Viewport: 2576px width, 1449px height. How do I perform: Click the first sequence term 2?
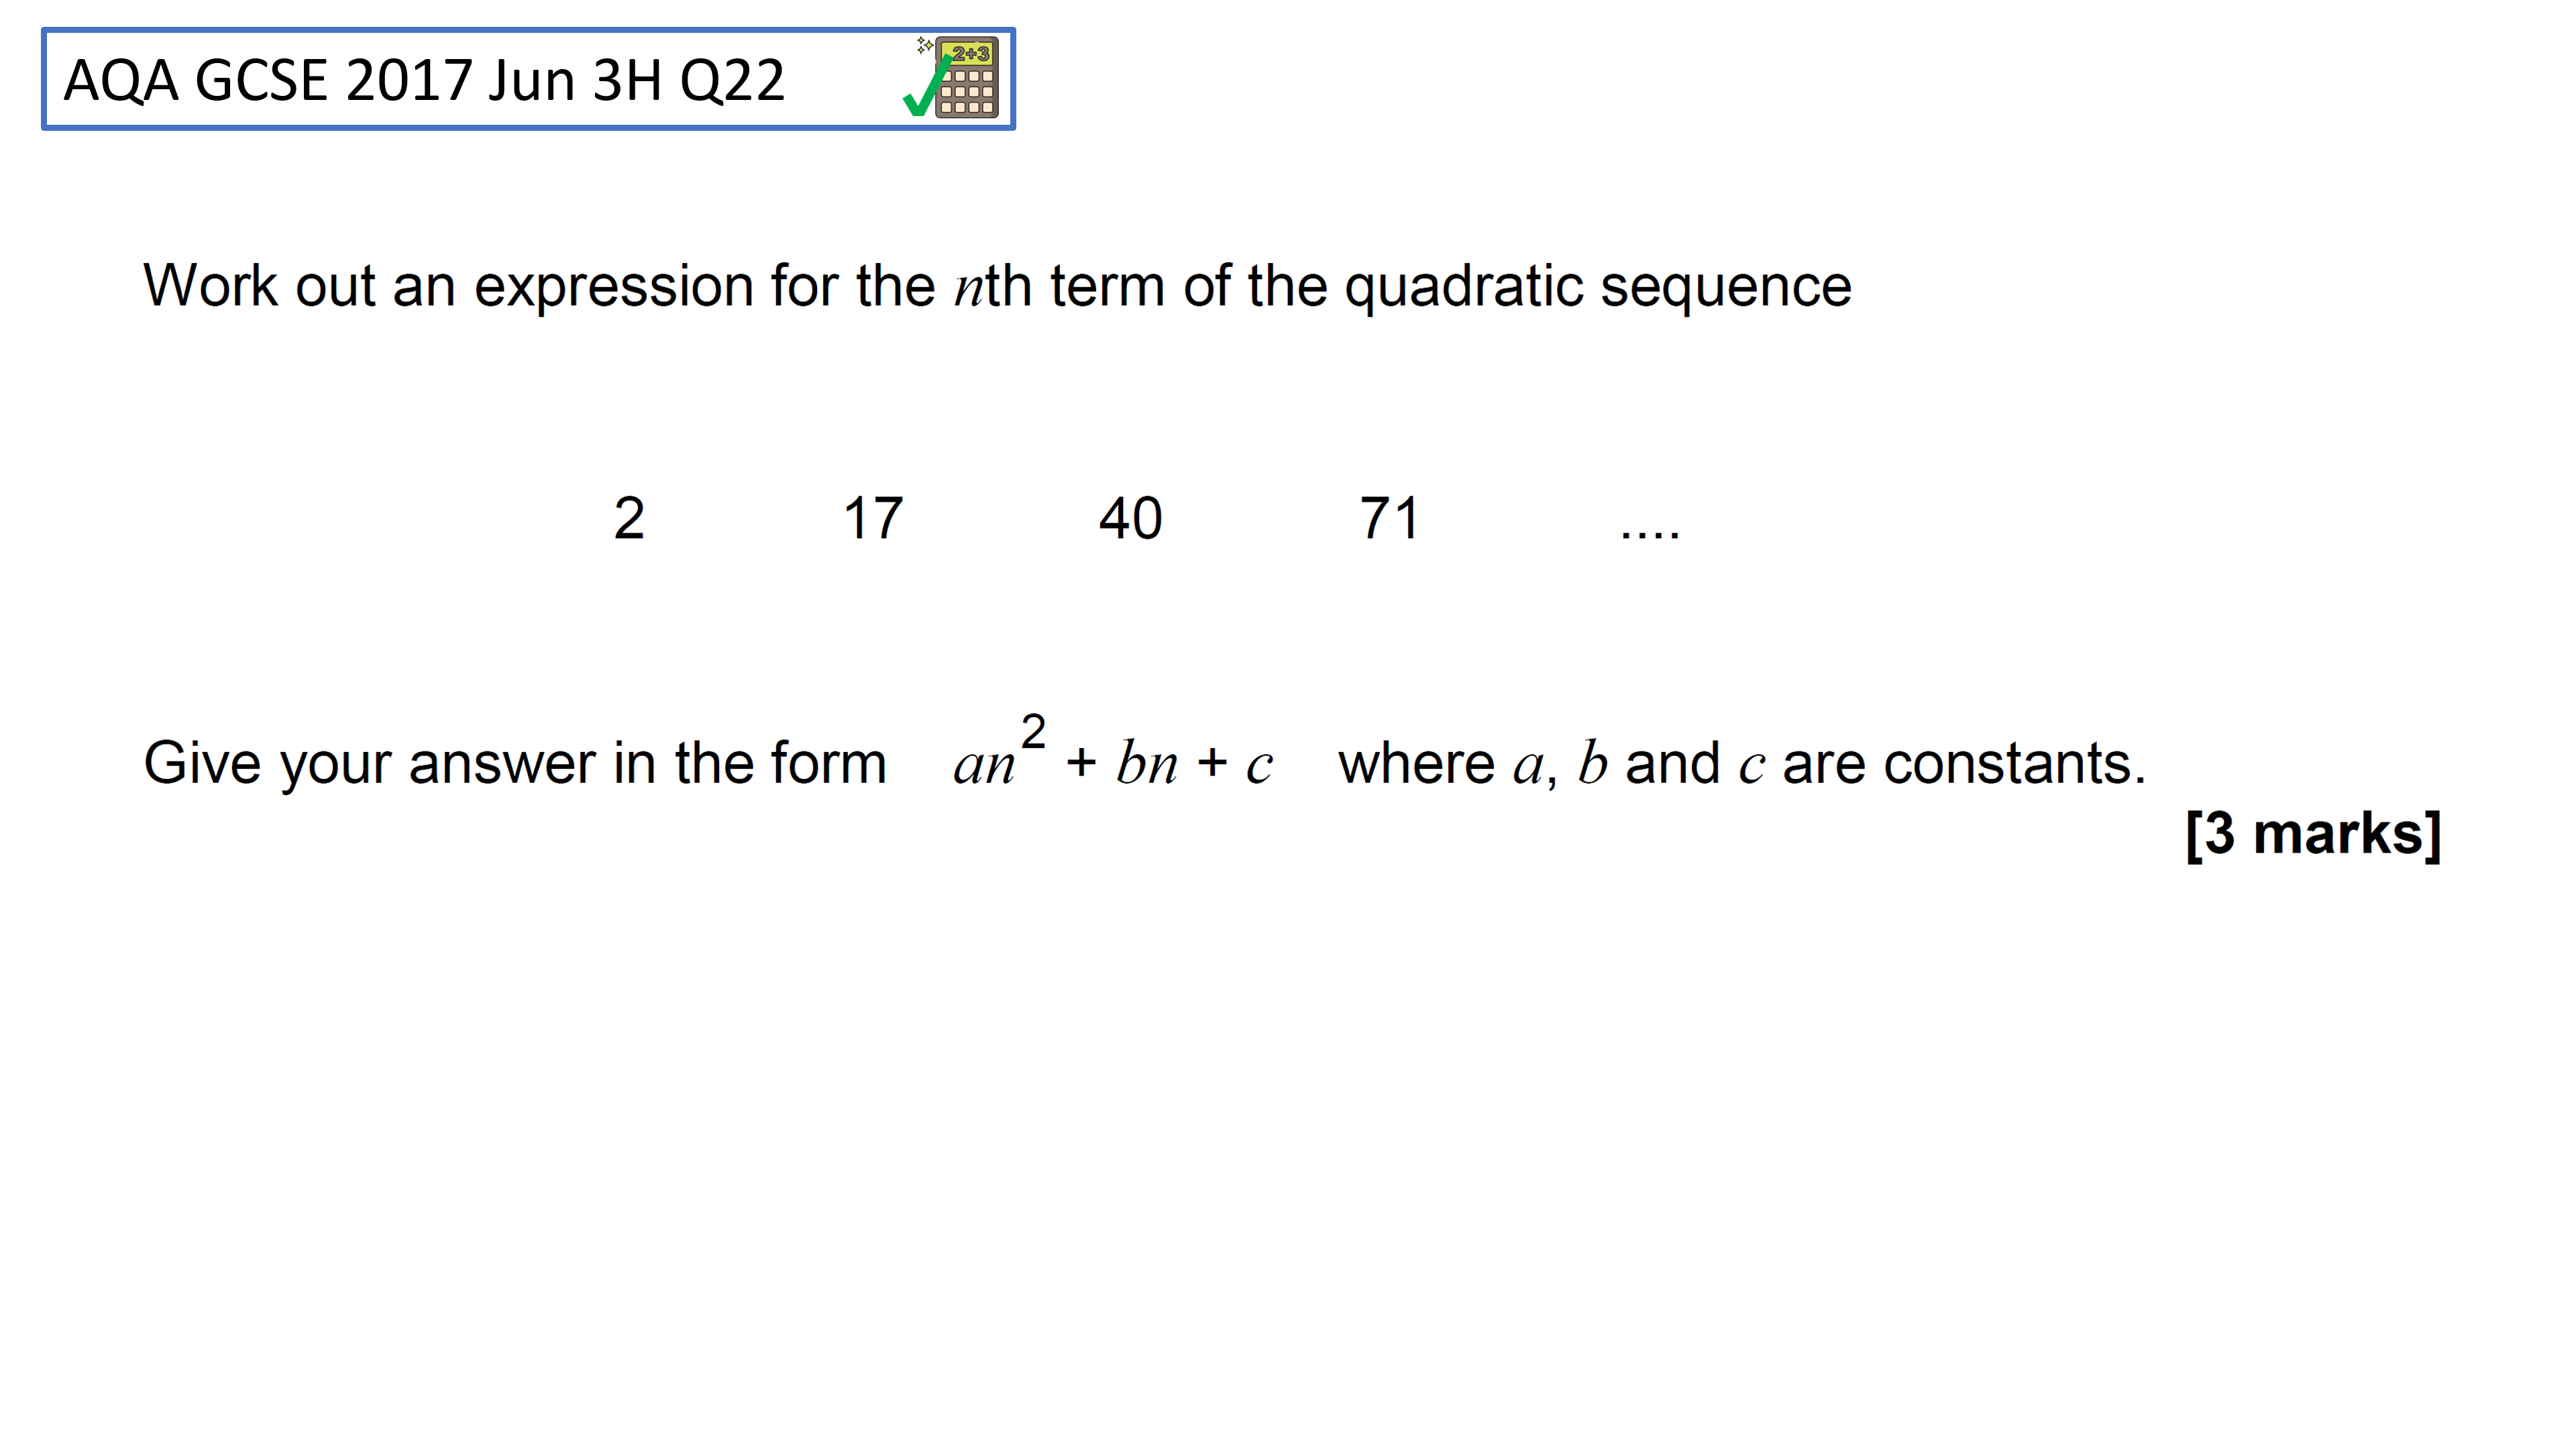tap(629, 518)
